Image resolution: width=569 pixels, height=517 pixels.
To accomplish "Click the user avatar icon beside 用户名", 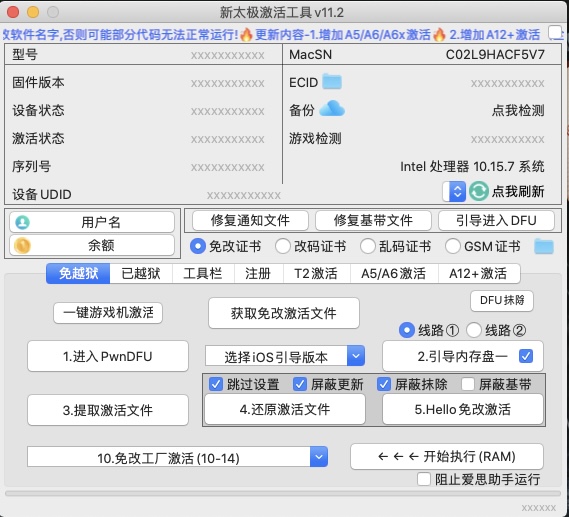I will pos(22,222).
